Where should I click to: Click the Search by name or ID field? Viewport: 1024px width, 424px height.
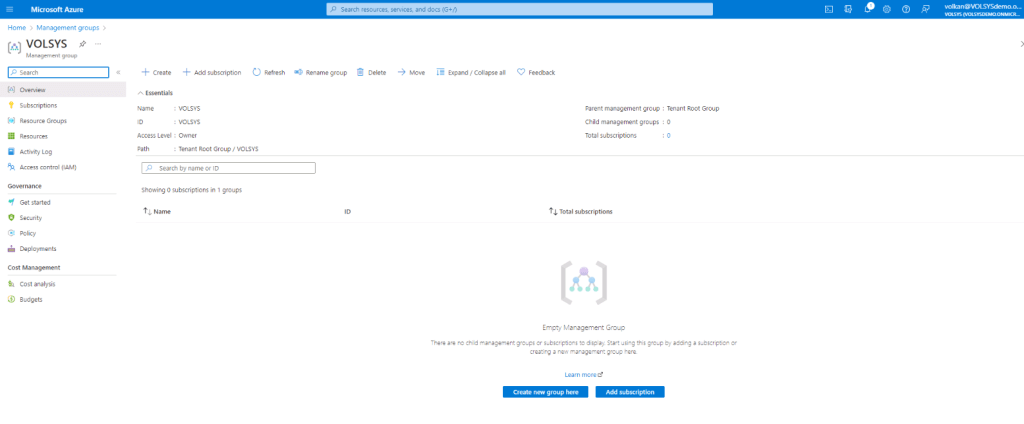pos(228,168)
